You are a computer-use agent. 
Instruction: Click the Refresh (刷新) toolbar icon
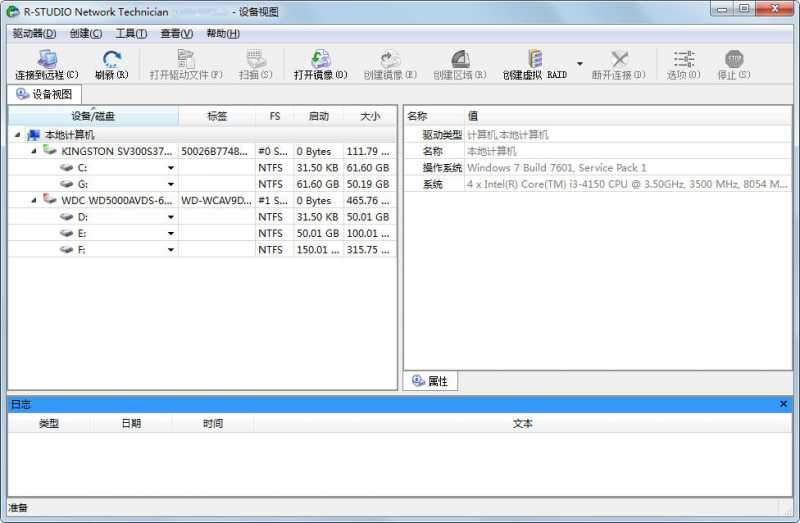[x=112, y=60]
